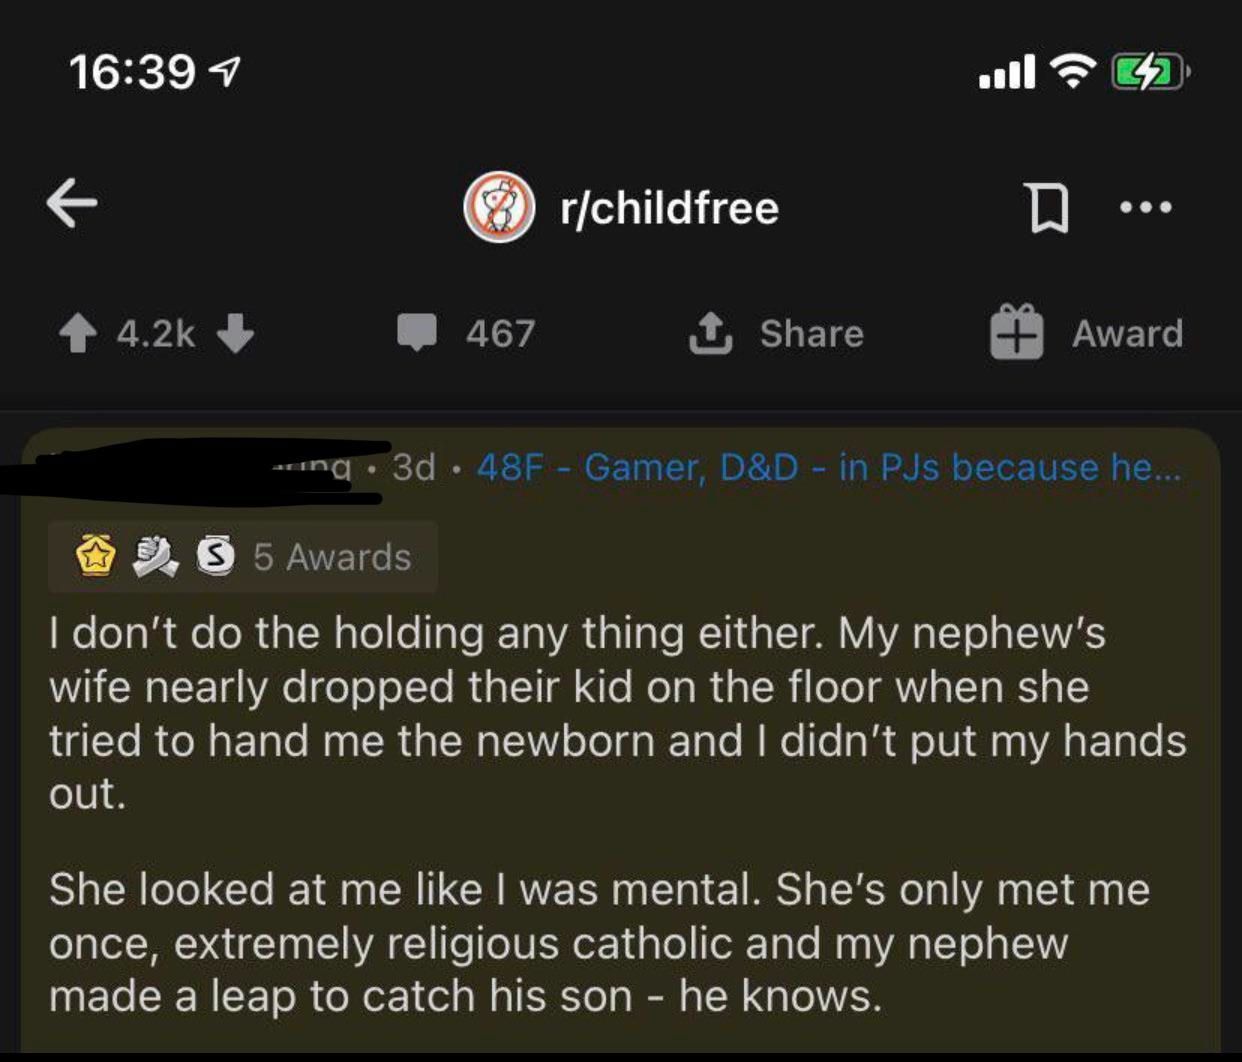Tap the 48F Gamer user flair
This screenshot has width=1242, height=1062.
click(x=828, y=467)
